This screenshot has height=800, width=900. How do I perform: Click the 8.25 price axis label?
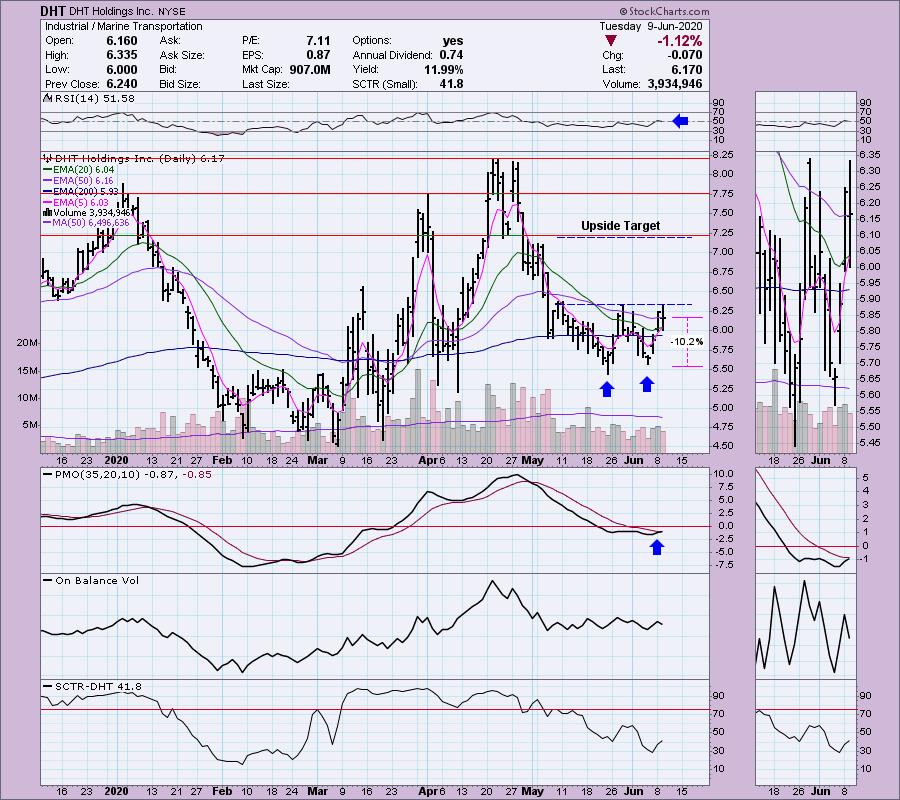point(723,154)
